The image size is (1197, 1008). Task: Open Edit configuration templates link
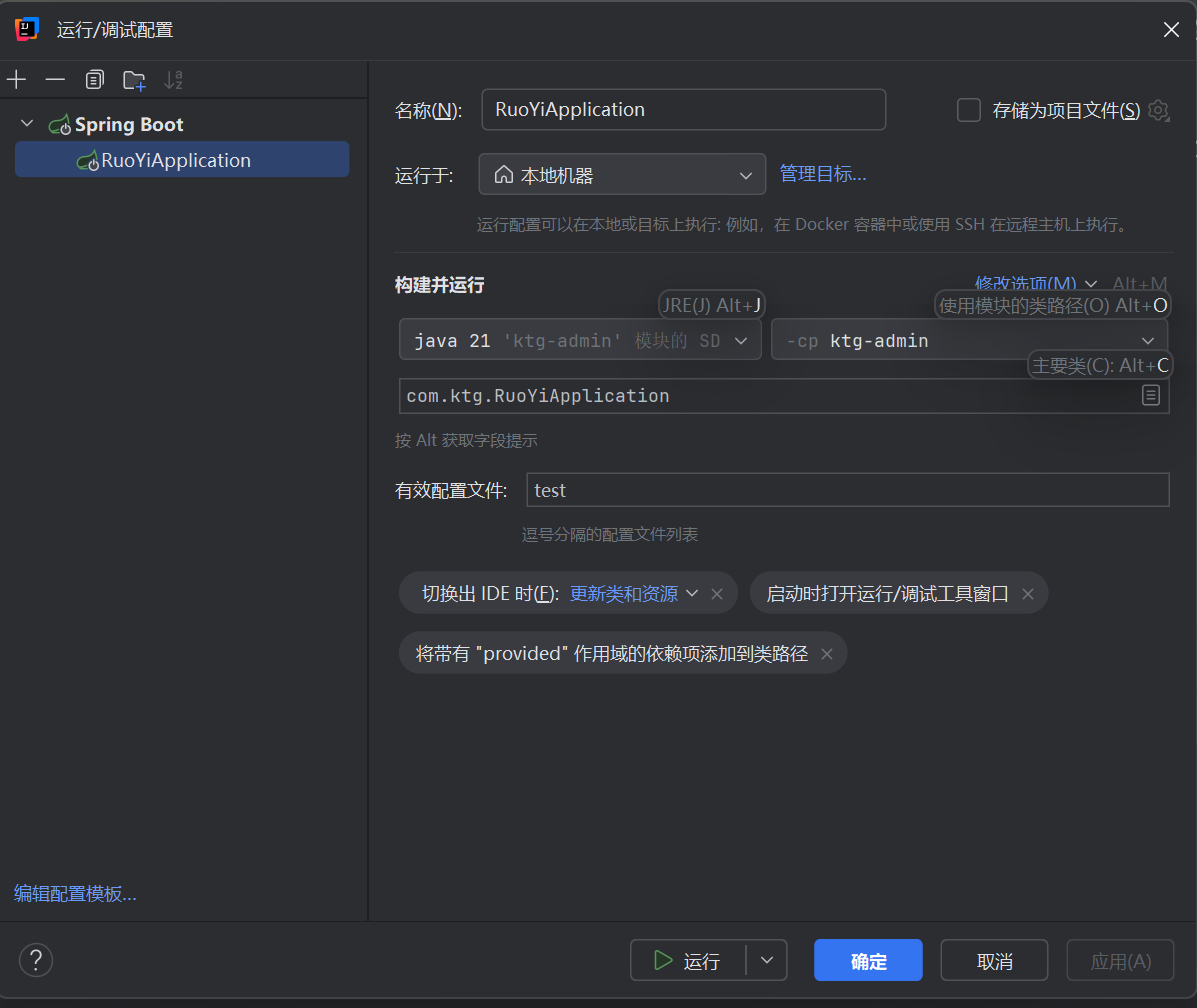[75, 893]
